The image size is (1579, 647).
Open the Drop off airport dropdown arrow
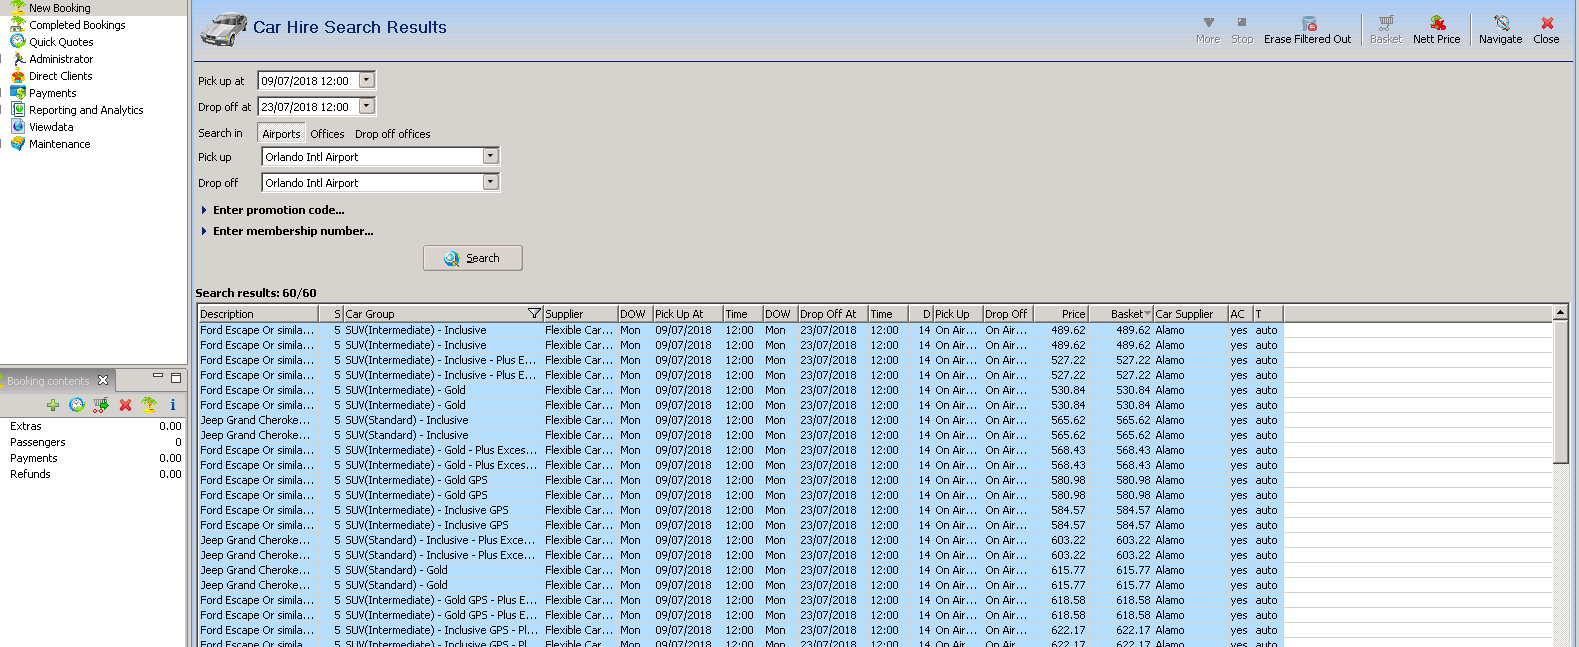click(x=490, y=182)
